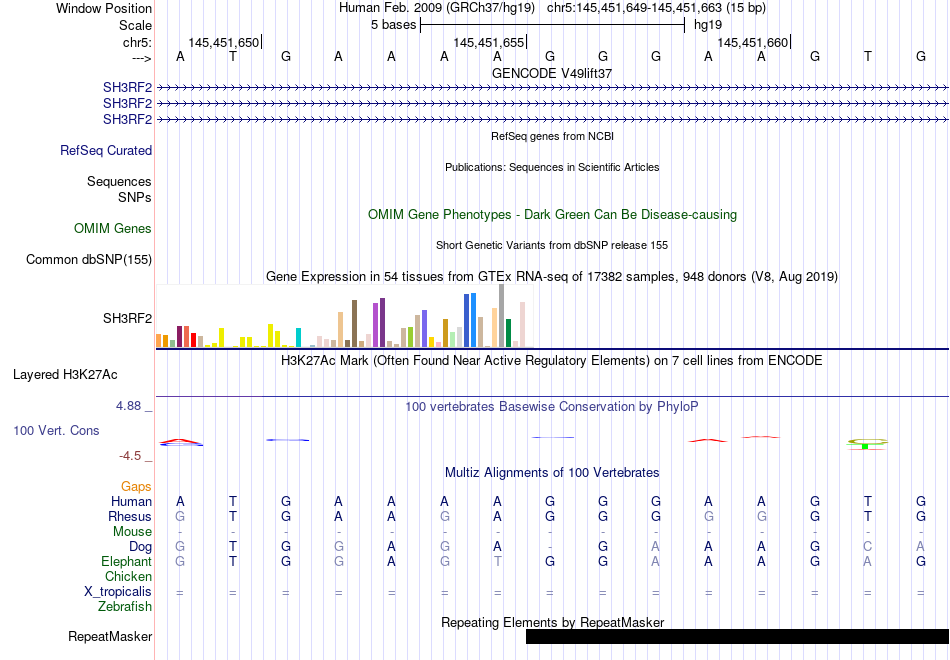Click the Window Position label

[x=104, y=8]
